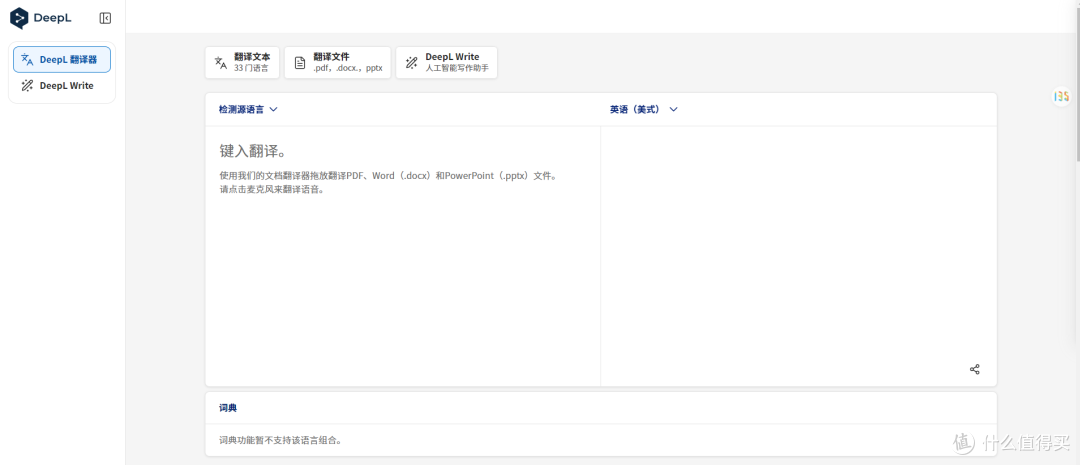Click the DeepL logo in sidebar
1080x465 pixels.
click(x=41, y=18)
